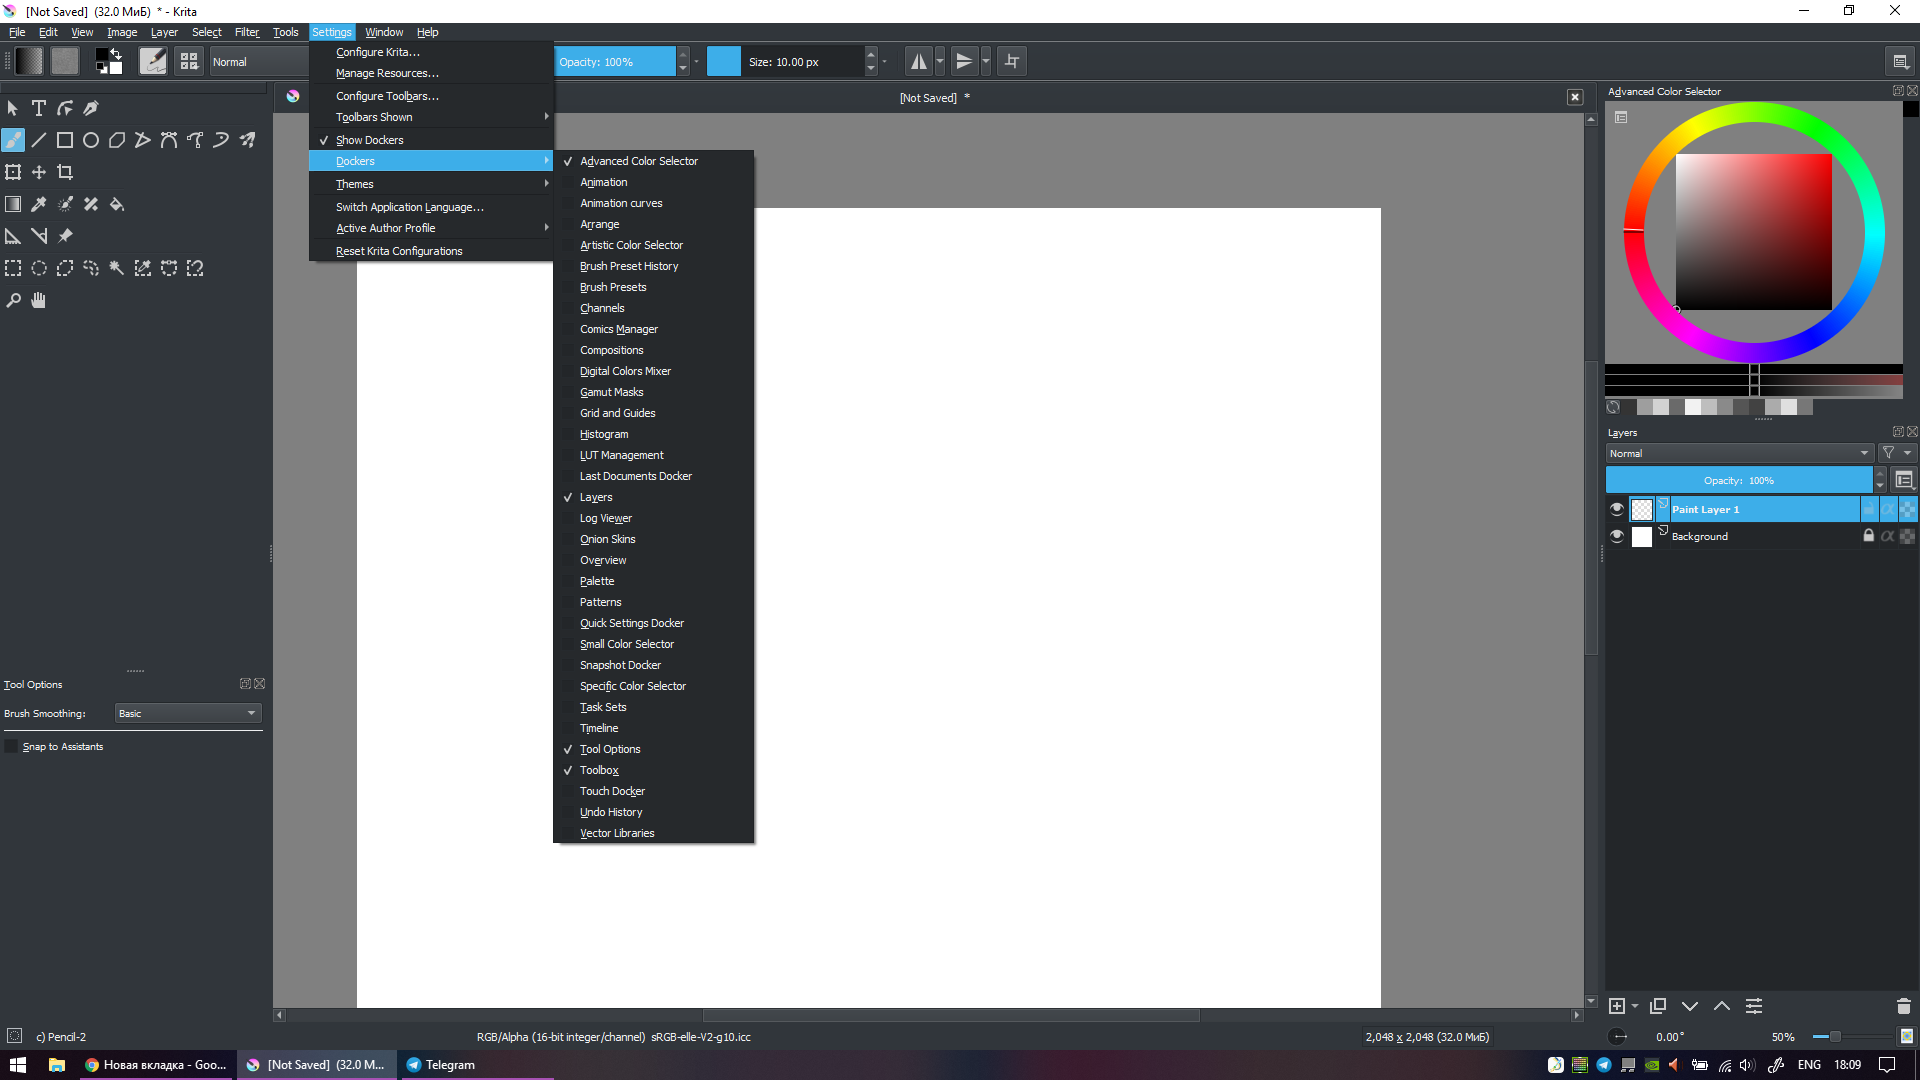Select the Freehand Brush tool

coord(13,140)
